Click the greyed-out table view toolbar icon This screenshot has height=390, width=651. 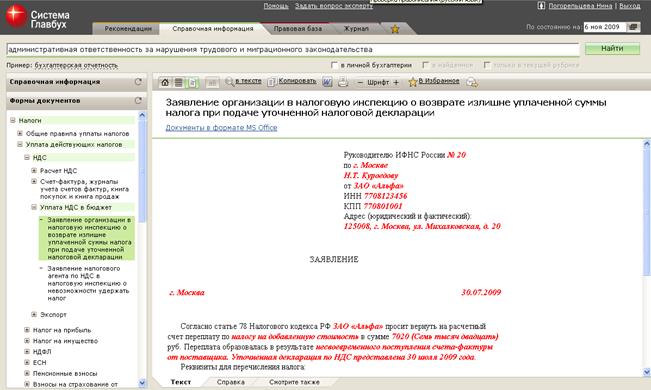point(212,83)
